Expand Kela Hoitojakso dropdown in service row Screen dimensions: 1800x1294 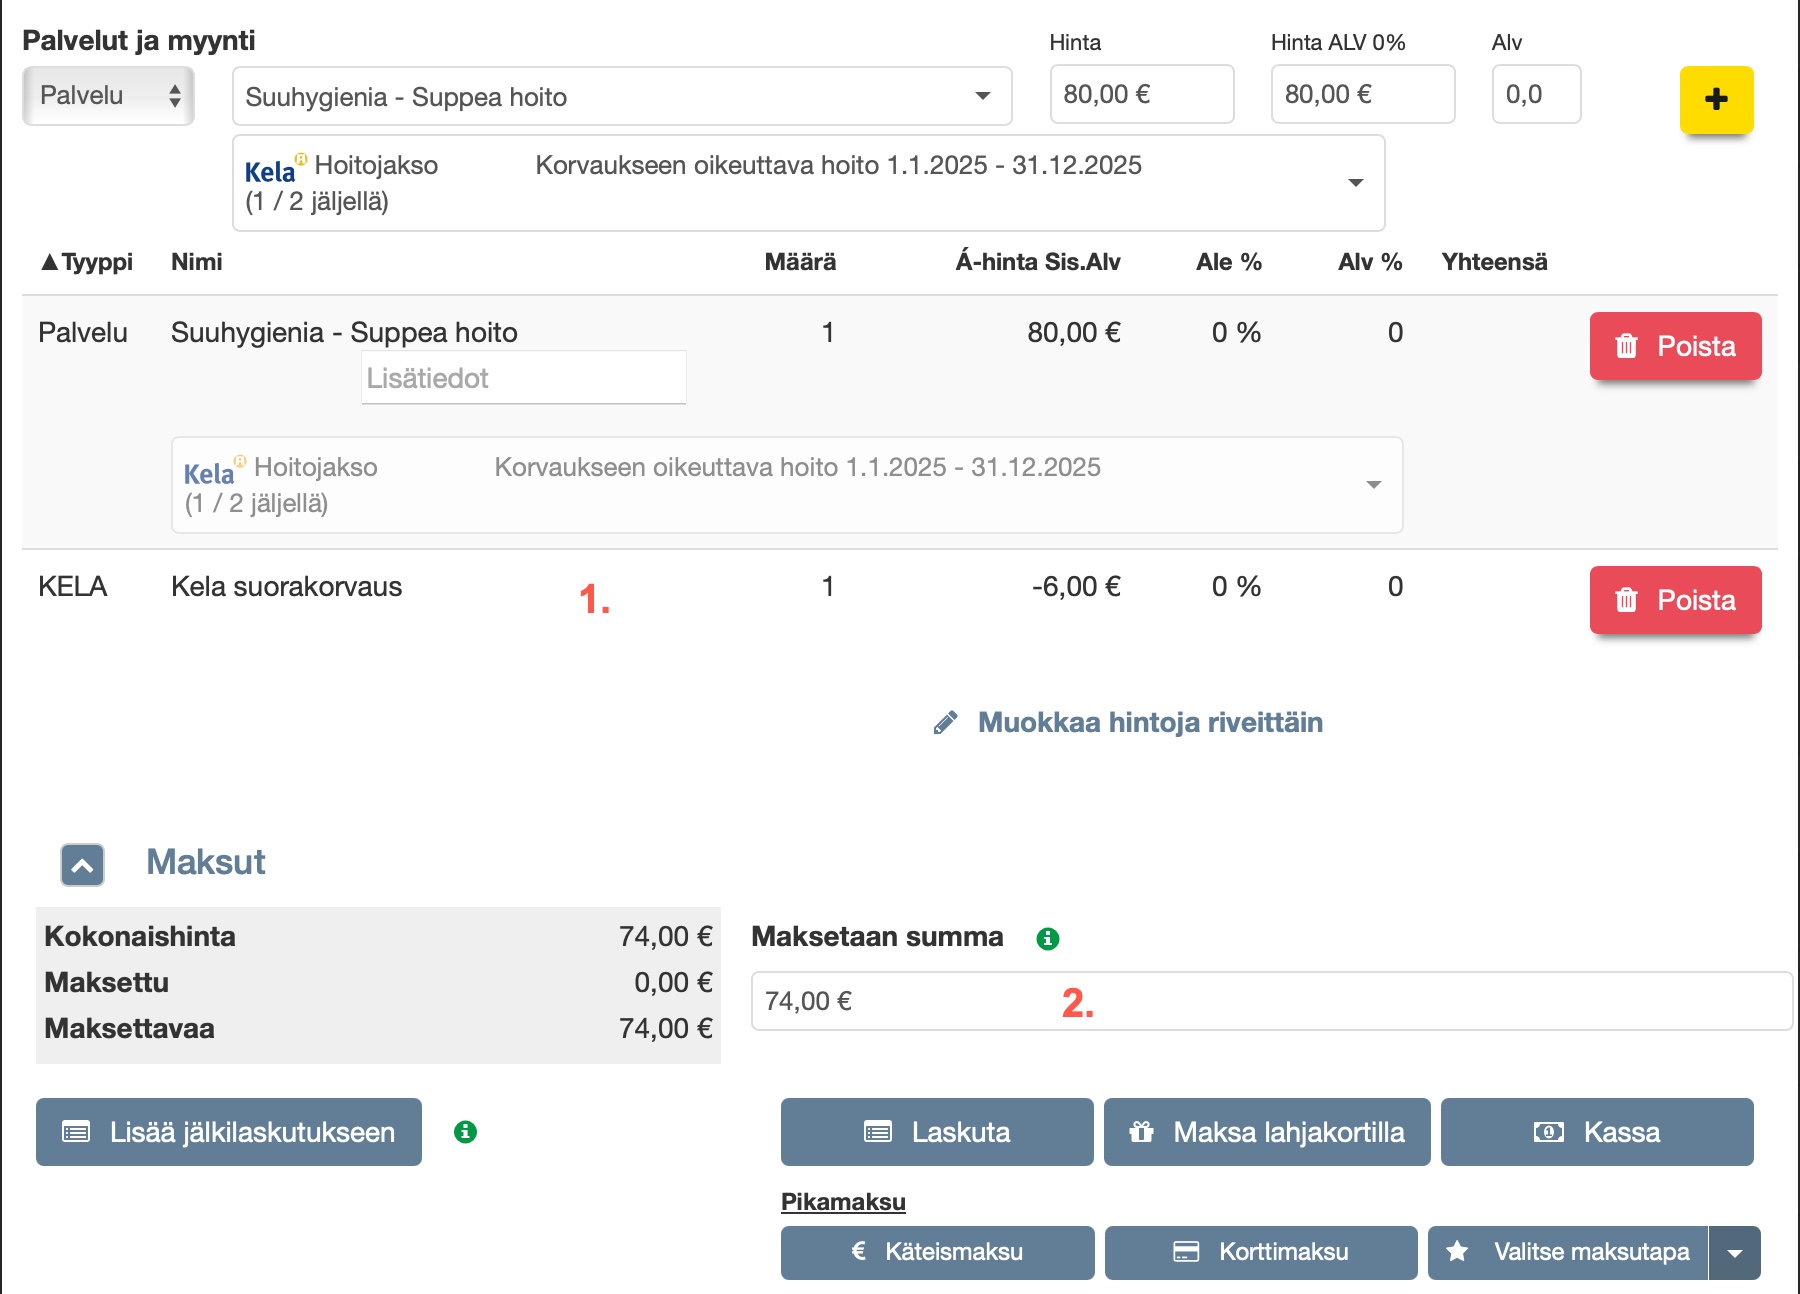coord(1373,485)
